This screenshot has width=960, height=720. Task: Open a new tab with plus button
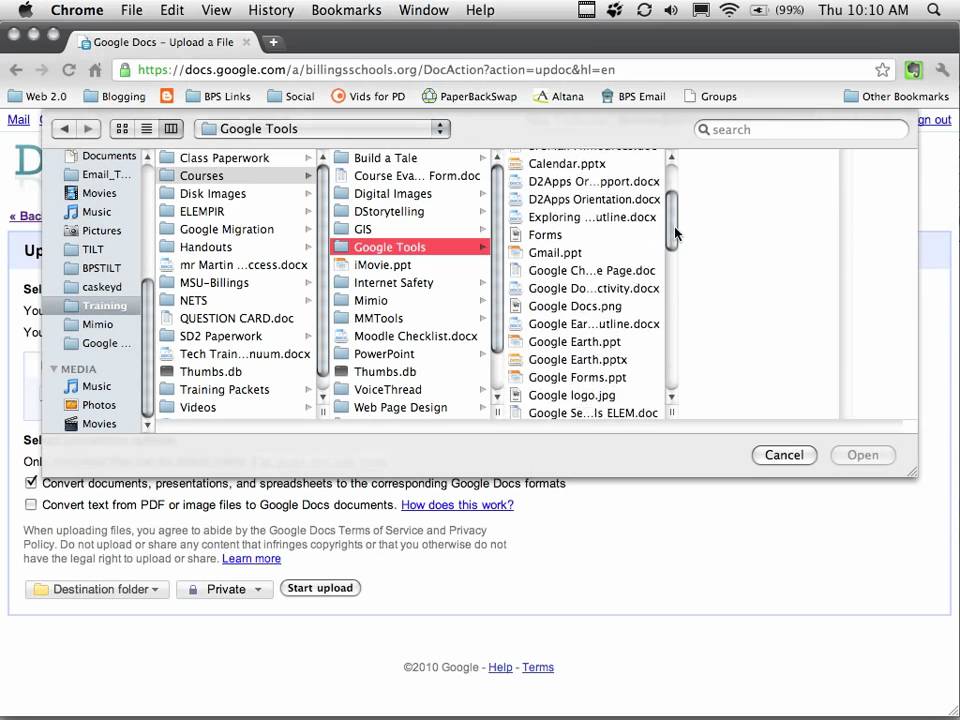274,42
